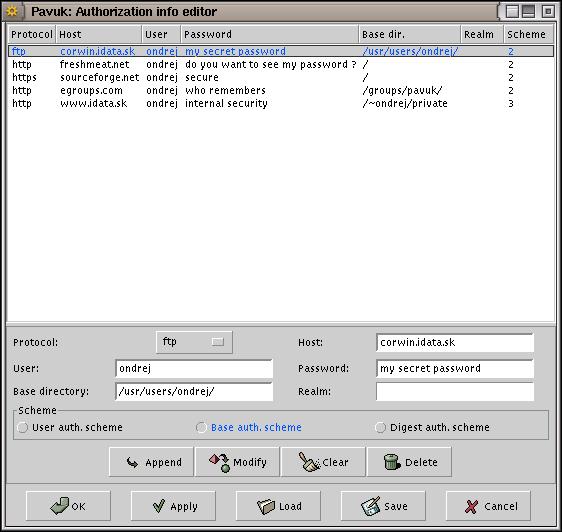Image resolution: width=562 pixels, height=532 pixels.
Task: Click the Clear brush icon
Action: pyautogui.click(x=309, y=462)
